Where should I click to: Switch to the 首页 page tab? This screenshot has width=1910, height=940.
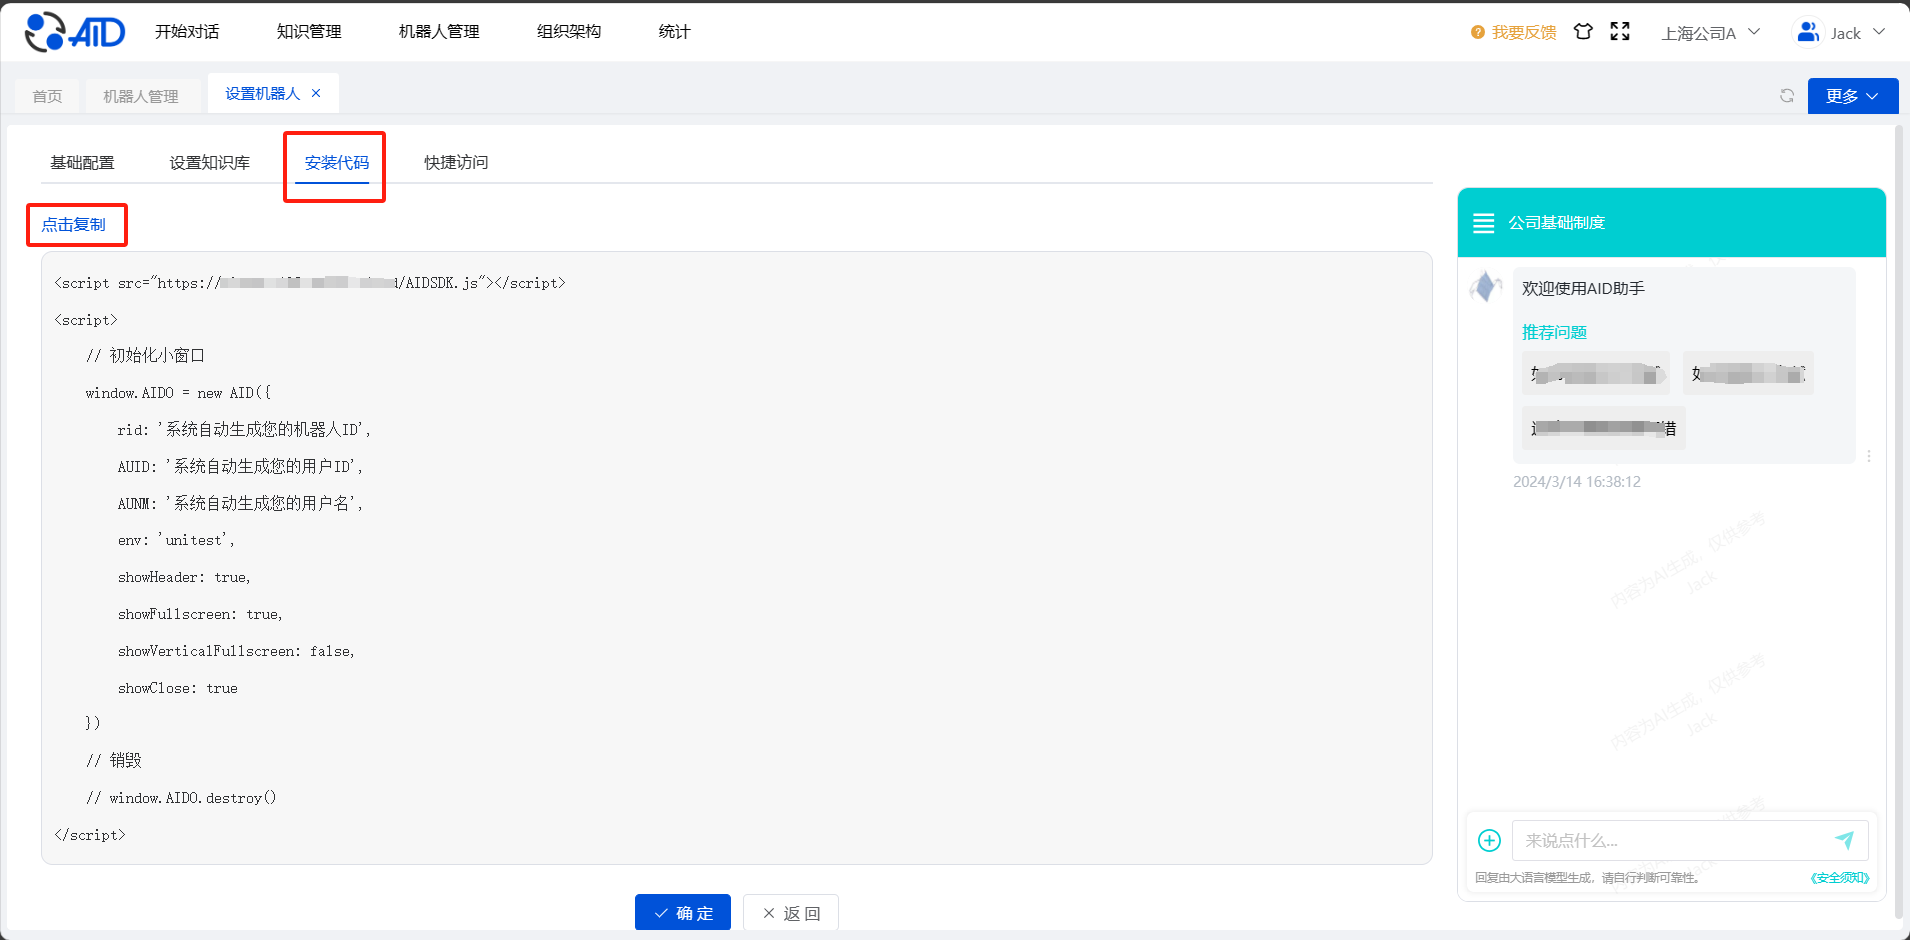(x=47, y=96)
